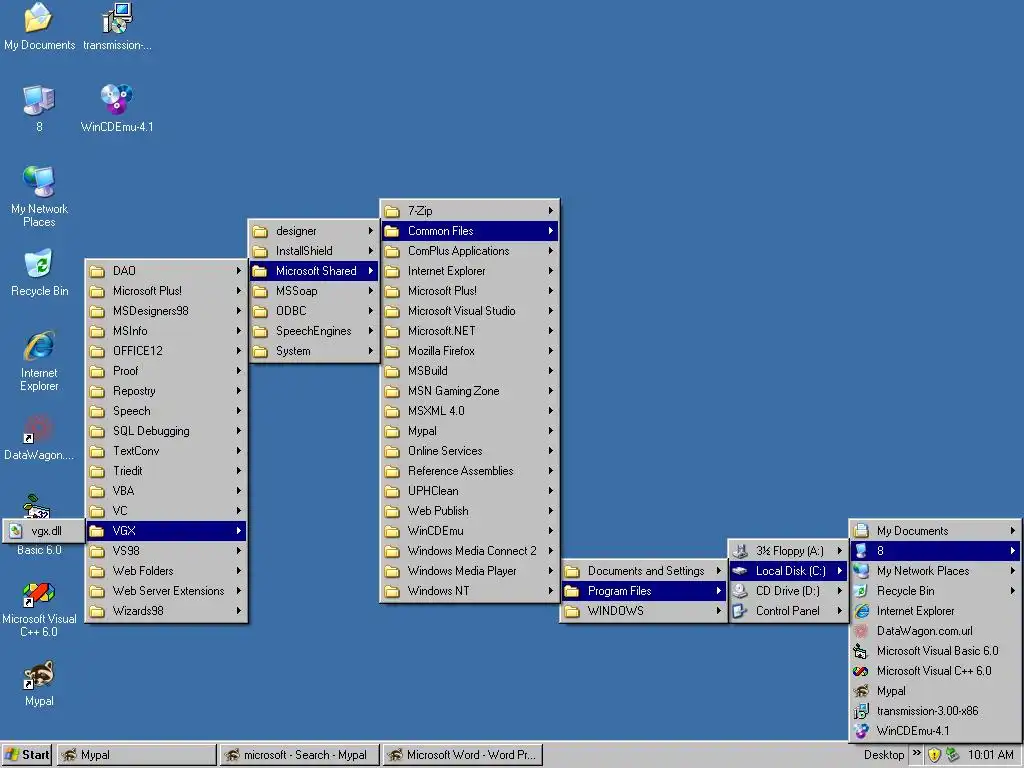Open the Reference Assemblies folder entry
Screen dimensions: 1024x768
pyautogui.click(x=470, y=471)
